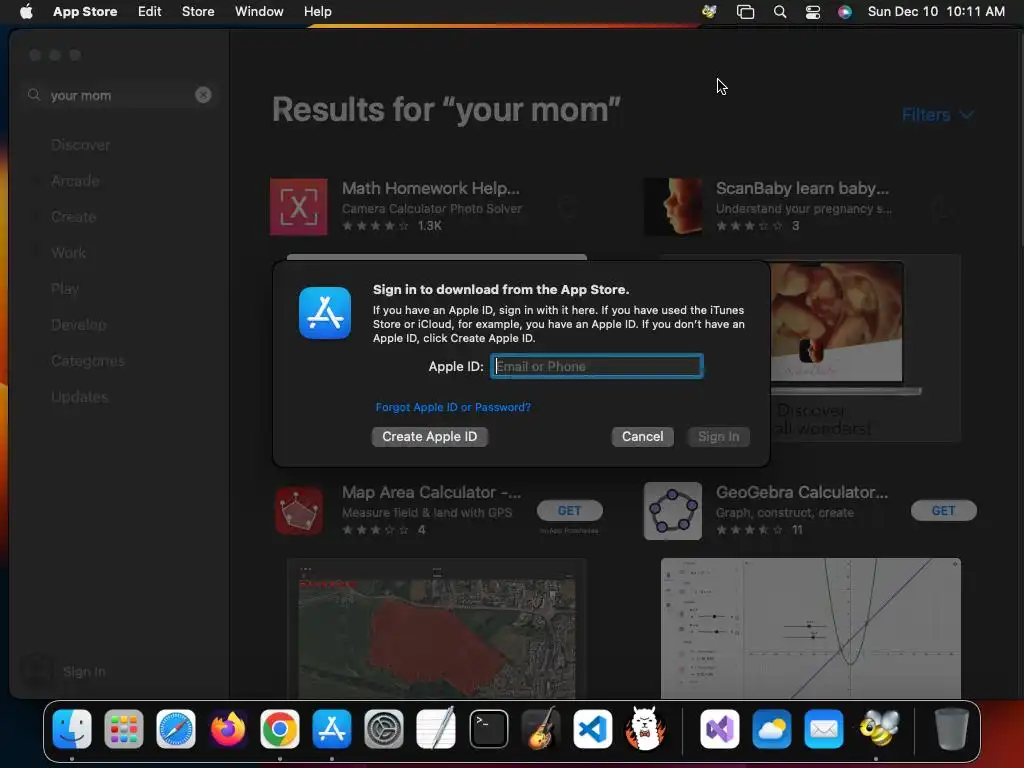Click Sign In at sidebar bottom
Screen dimensions: 1024x768
(x=84, y=671)
